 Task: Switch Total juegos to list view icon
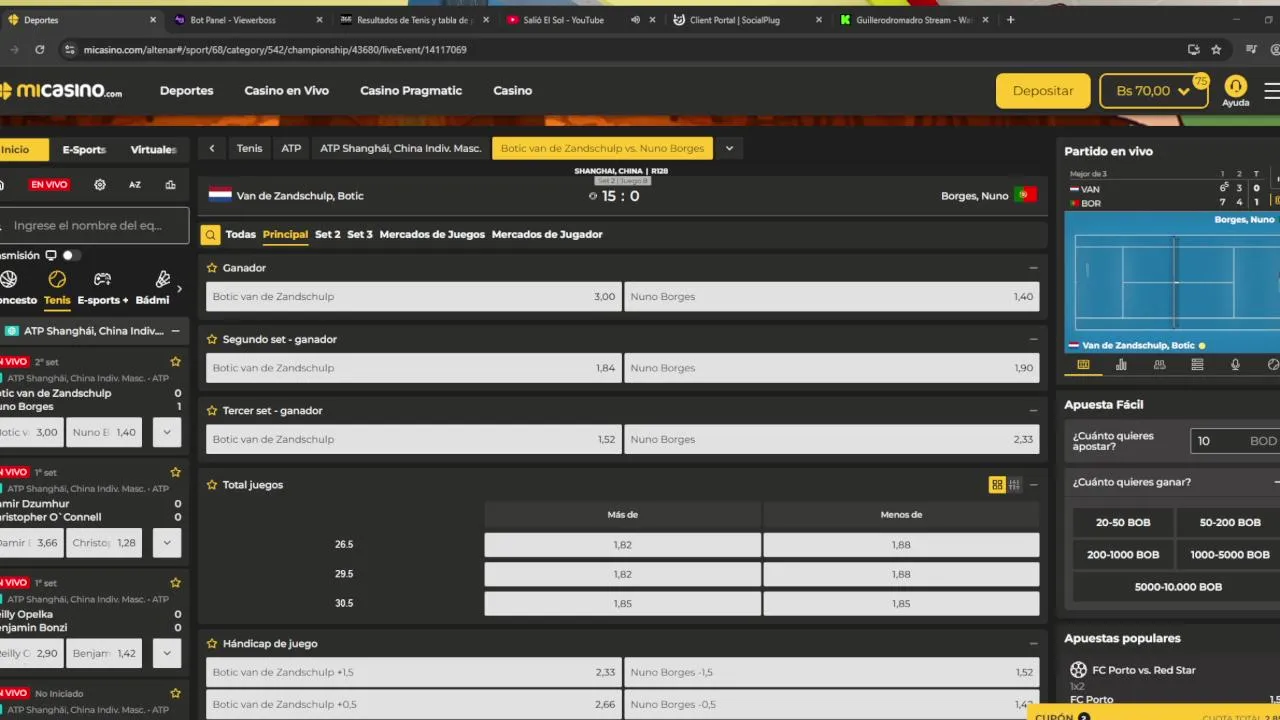pos(1014,485)
